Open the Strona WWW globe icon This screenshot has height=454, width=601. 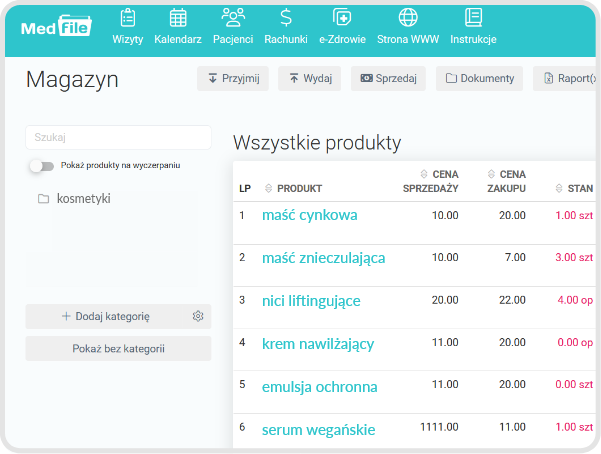(408, 18)
